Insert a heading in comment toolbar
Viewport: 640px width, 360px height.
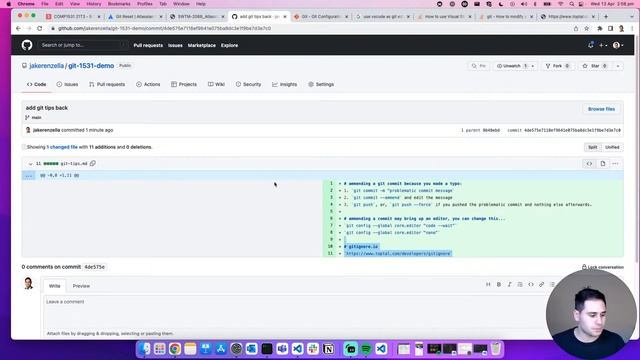488,284
